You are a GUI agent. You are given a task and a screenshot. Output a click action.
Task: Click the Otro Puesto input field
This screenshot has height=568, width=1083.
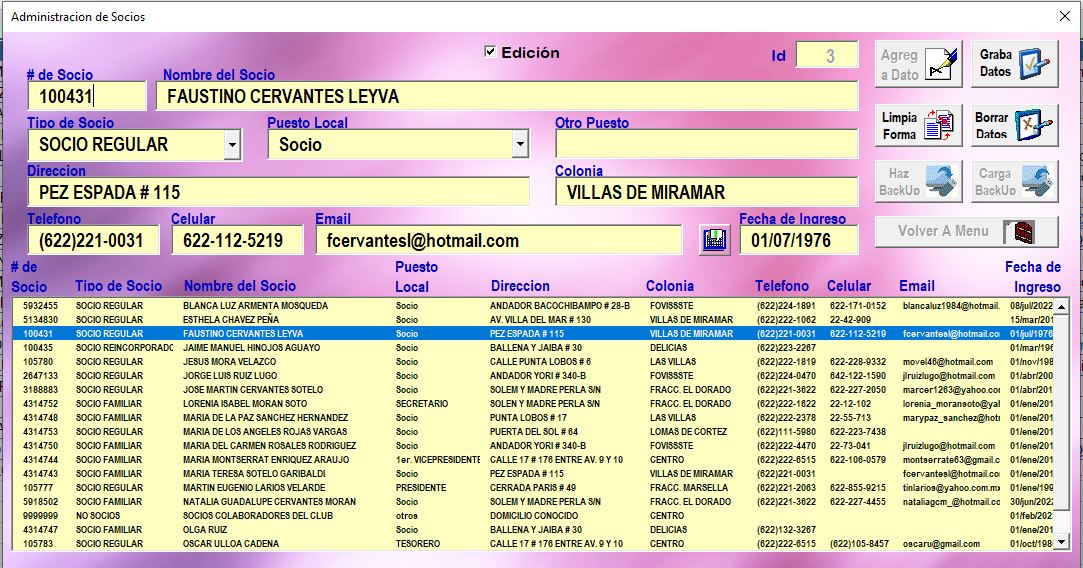[x=707, y=144]
